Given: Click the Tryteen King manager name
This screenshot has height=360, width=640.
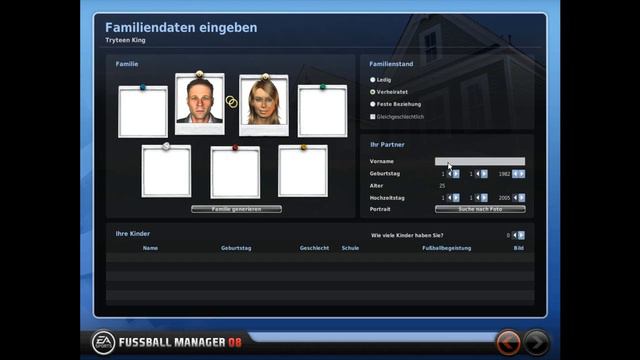Looking at the screenshot, I should [x=125, y=40].
